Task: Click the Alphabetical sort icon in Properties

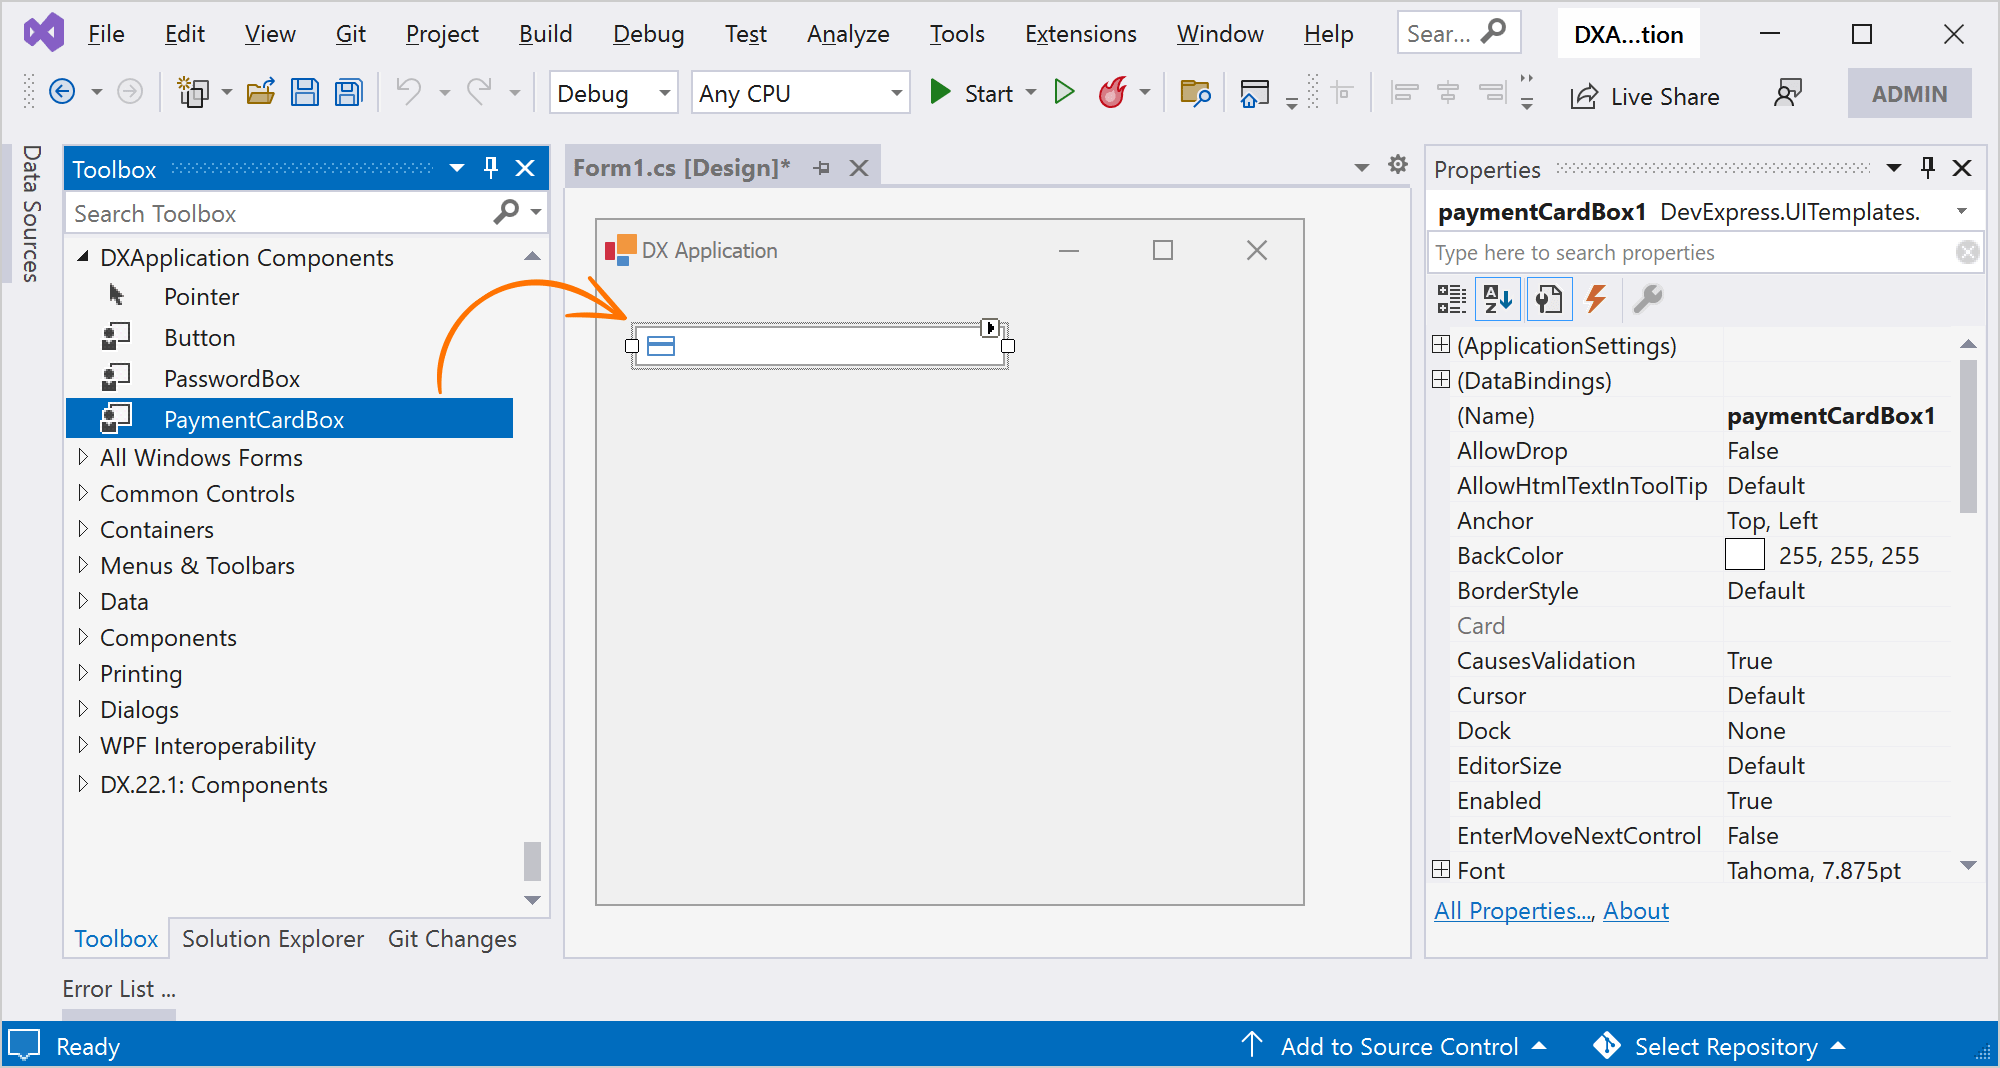Action: coord(1498,299)
